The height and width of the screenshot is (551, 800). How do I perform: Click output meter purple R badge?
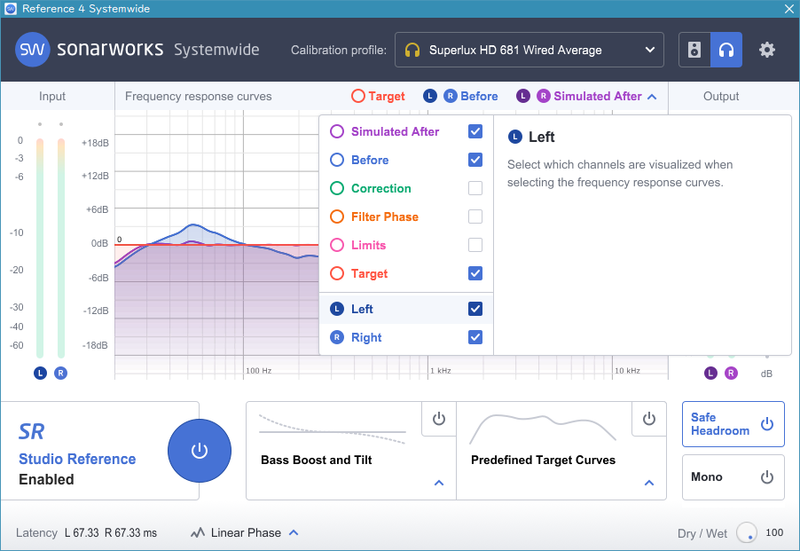[731, 373]
